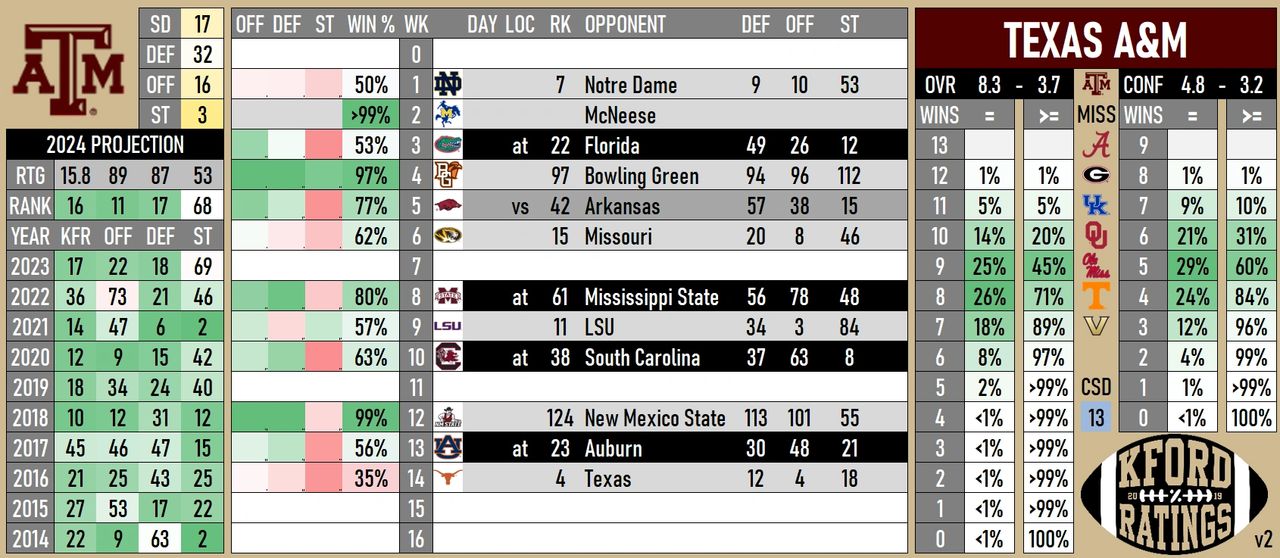The width and height of the screenshot is (1280, 558).
Task: Select the blue CSD value 13 cell
Action: 1096,418
